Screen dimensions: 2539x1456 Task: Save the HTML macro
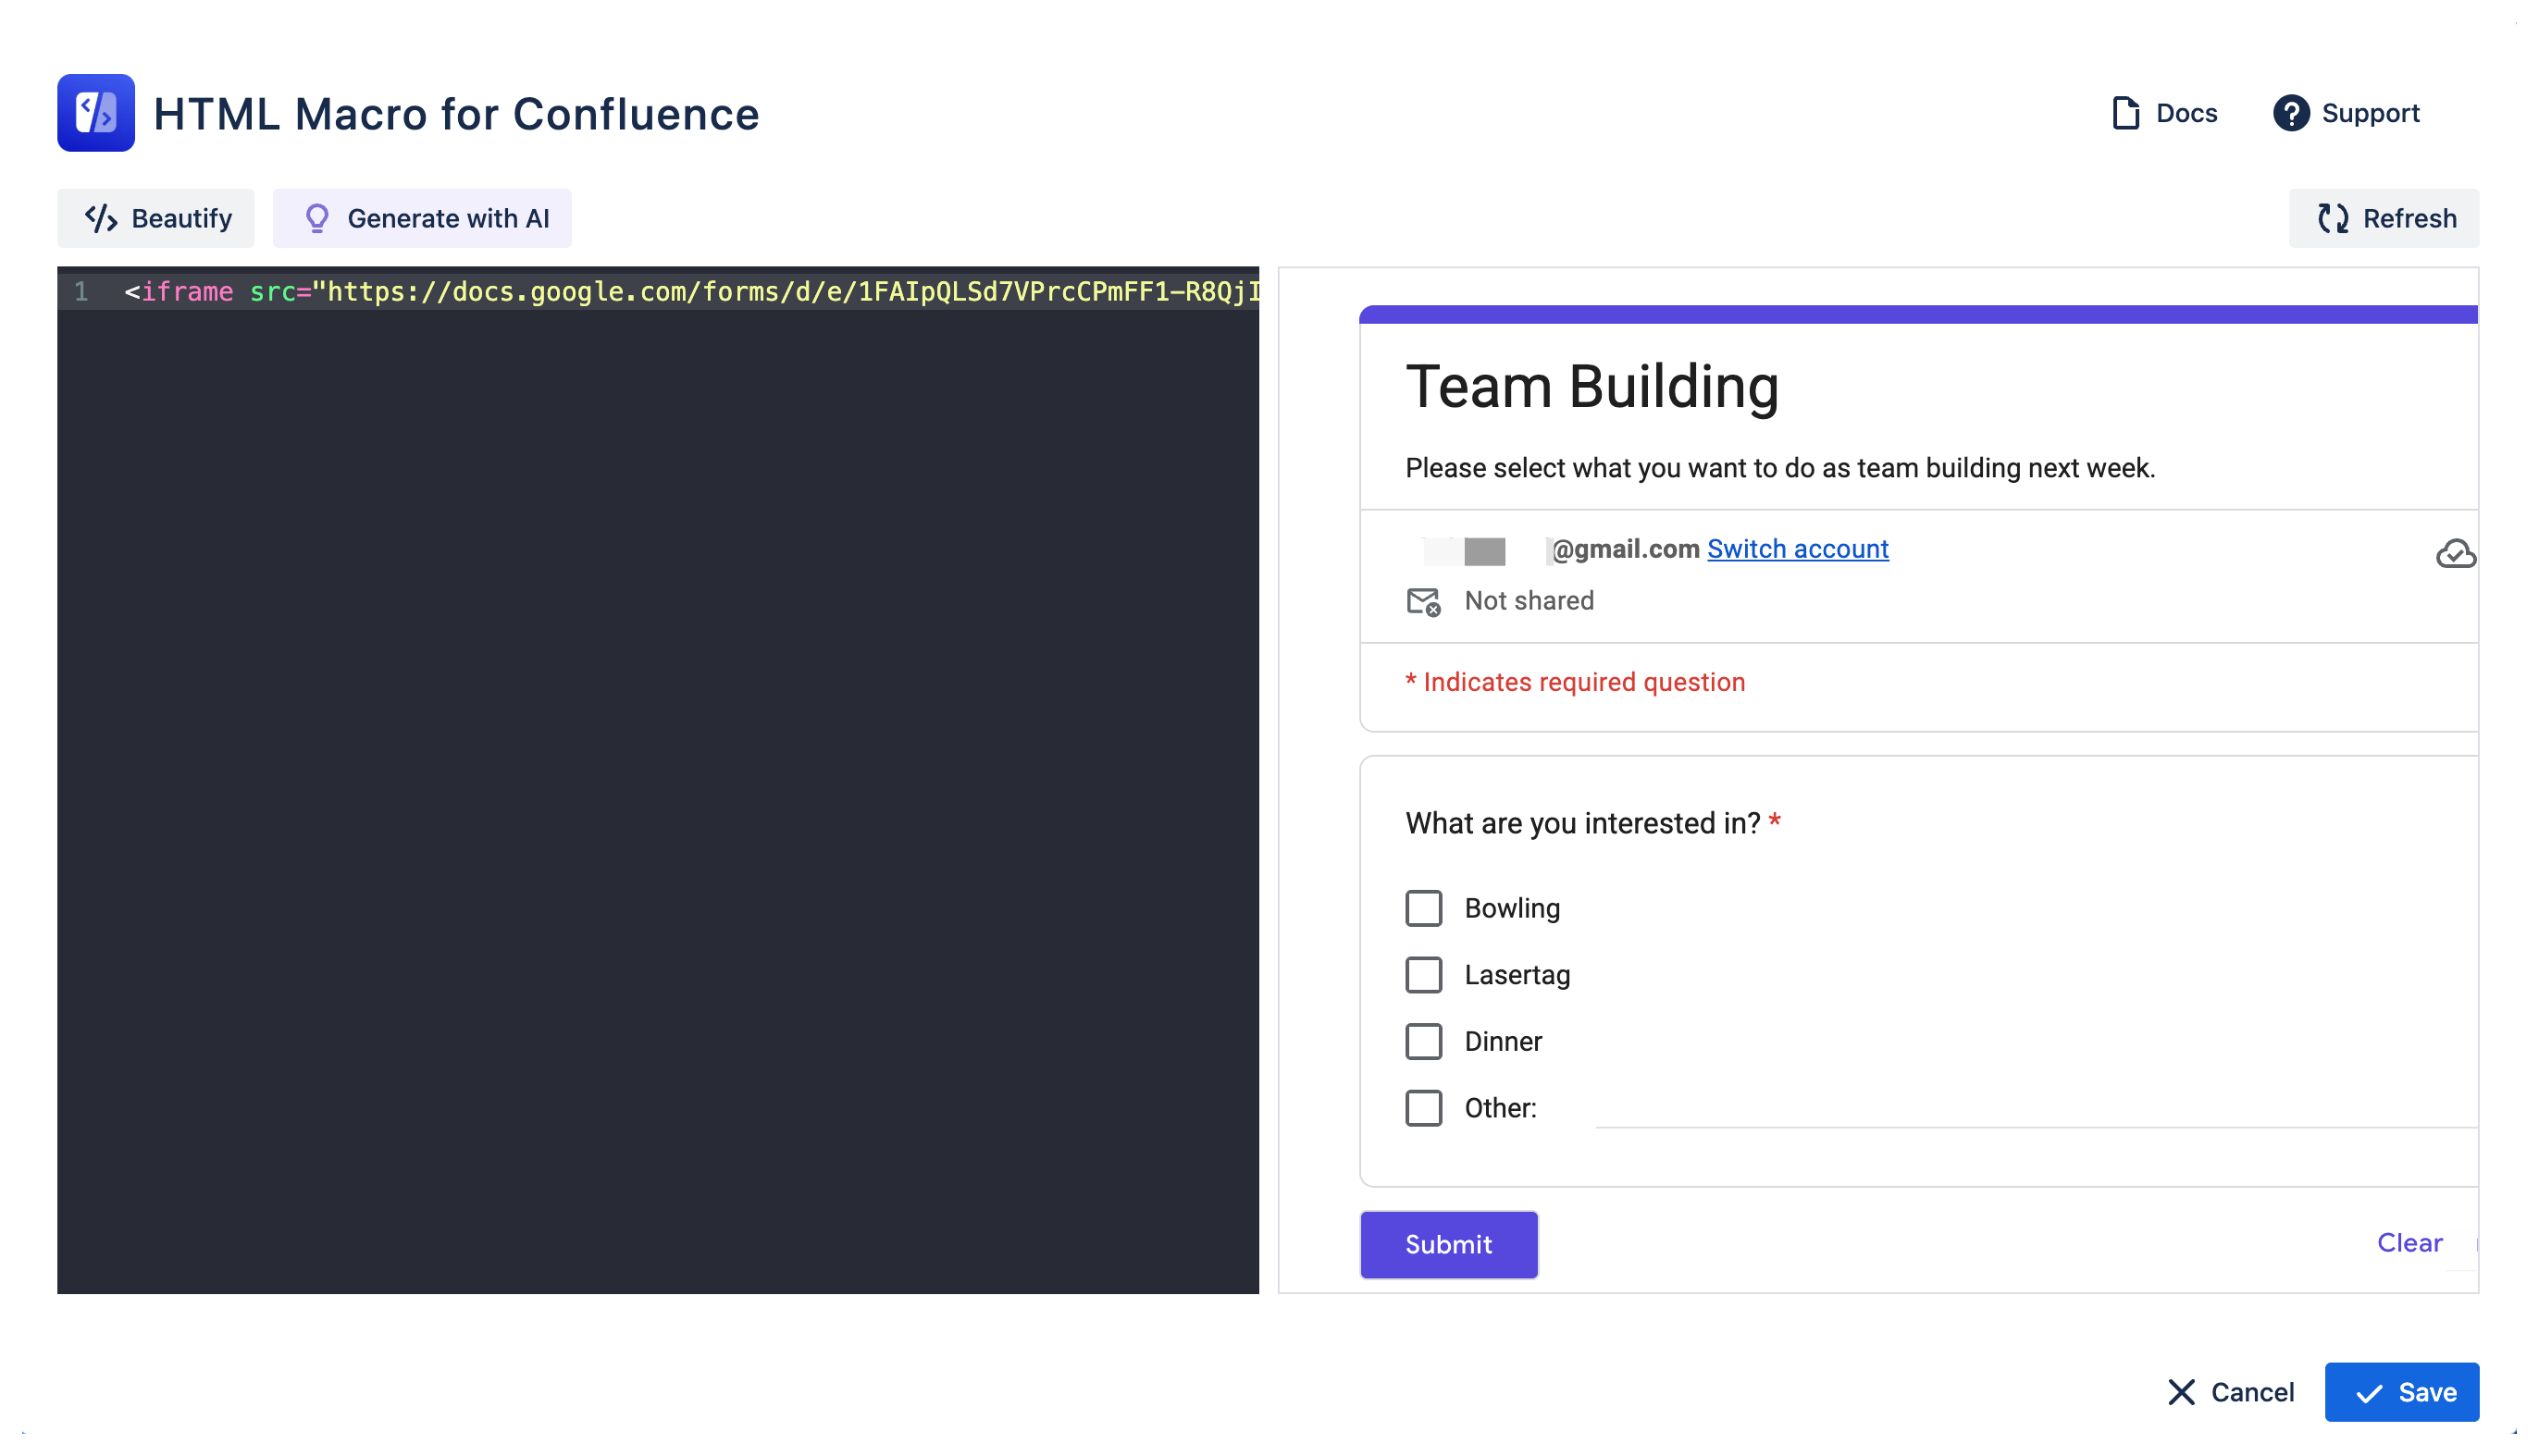click(2402, 1392)
